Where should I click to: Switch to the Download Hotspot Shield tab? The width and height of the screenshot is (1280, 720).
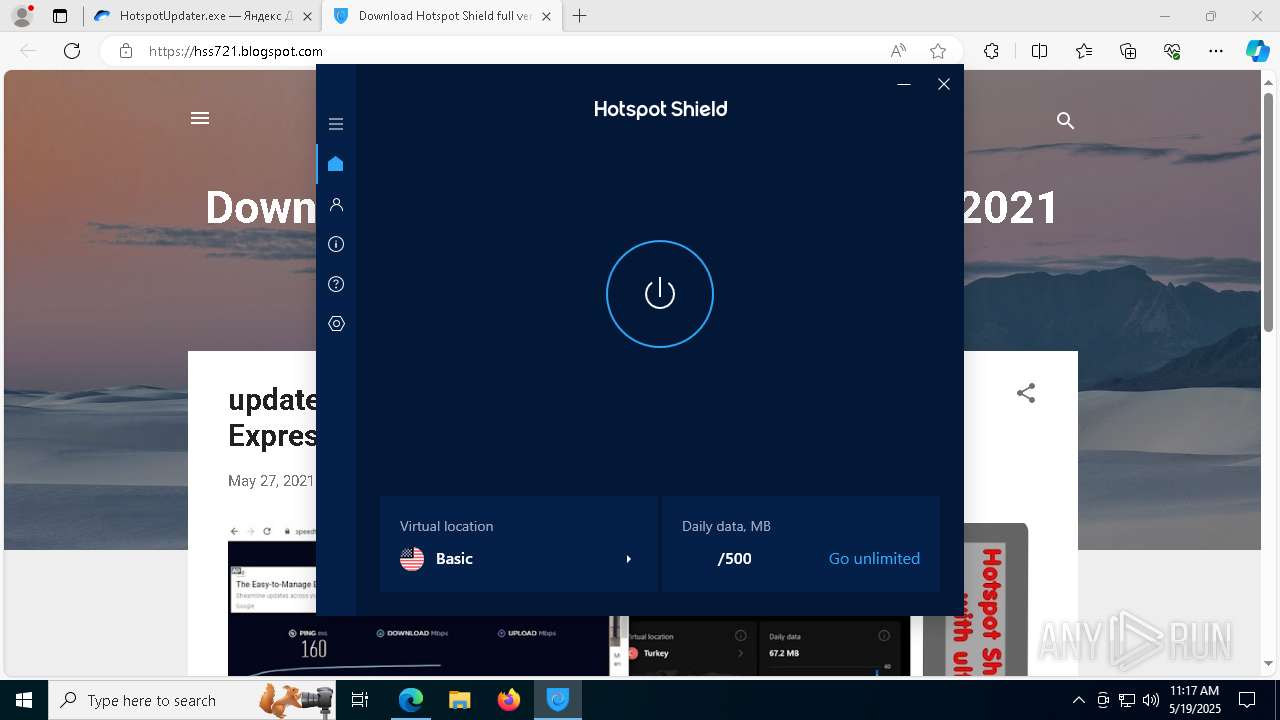442,16
